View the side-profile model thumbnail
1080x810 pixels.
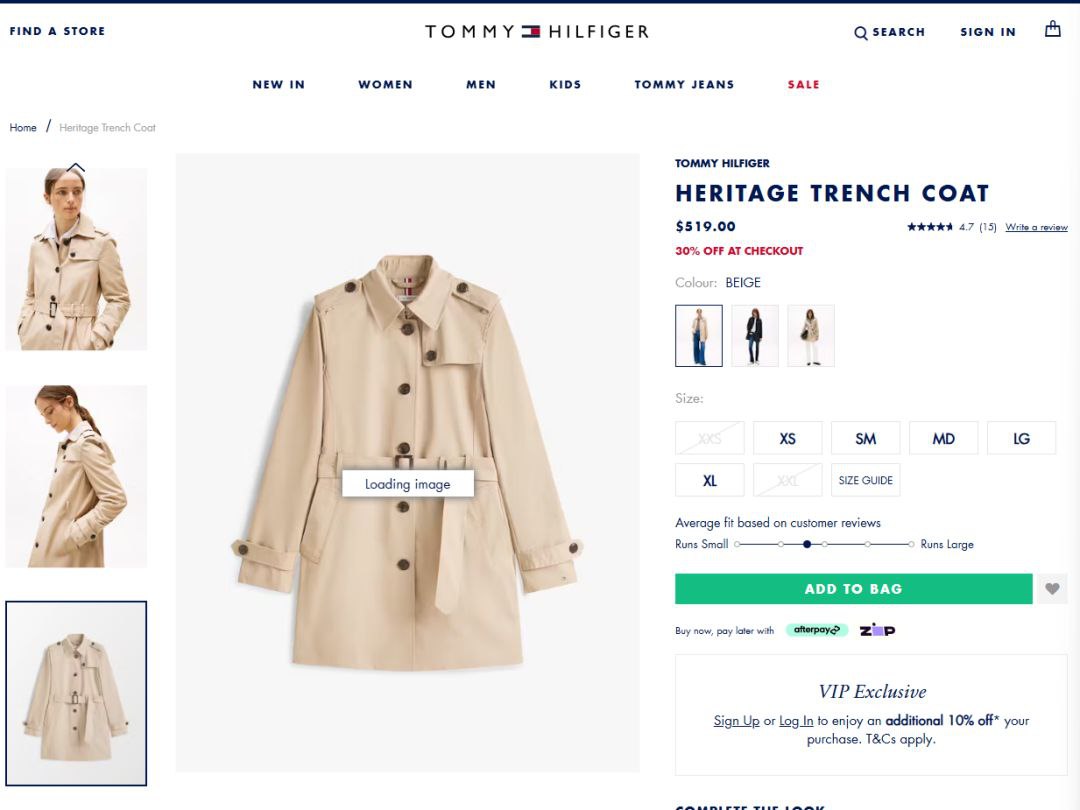(x=76, y=476)
